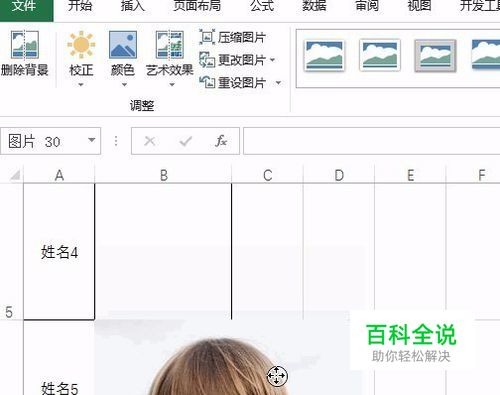Click the cell containing 姓名5
This screenshot has height=395, width=500.
(x=59, y=358)
